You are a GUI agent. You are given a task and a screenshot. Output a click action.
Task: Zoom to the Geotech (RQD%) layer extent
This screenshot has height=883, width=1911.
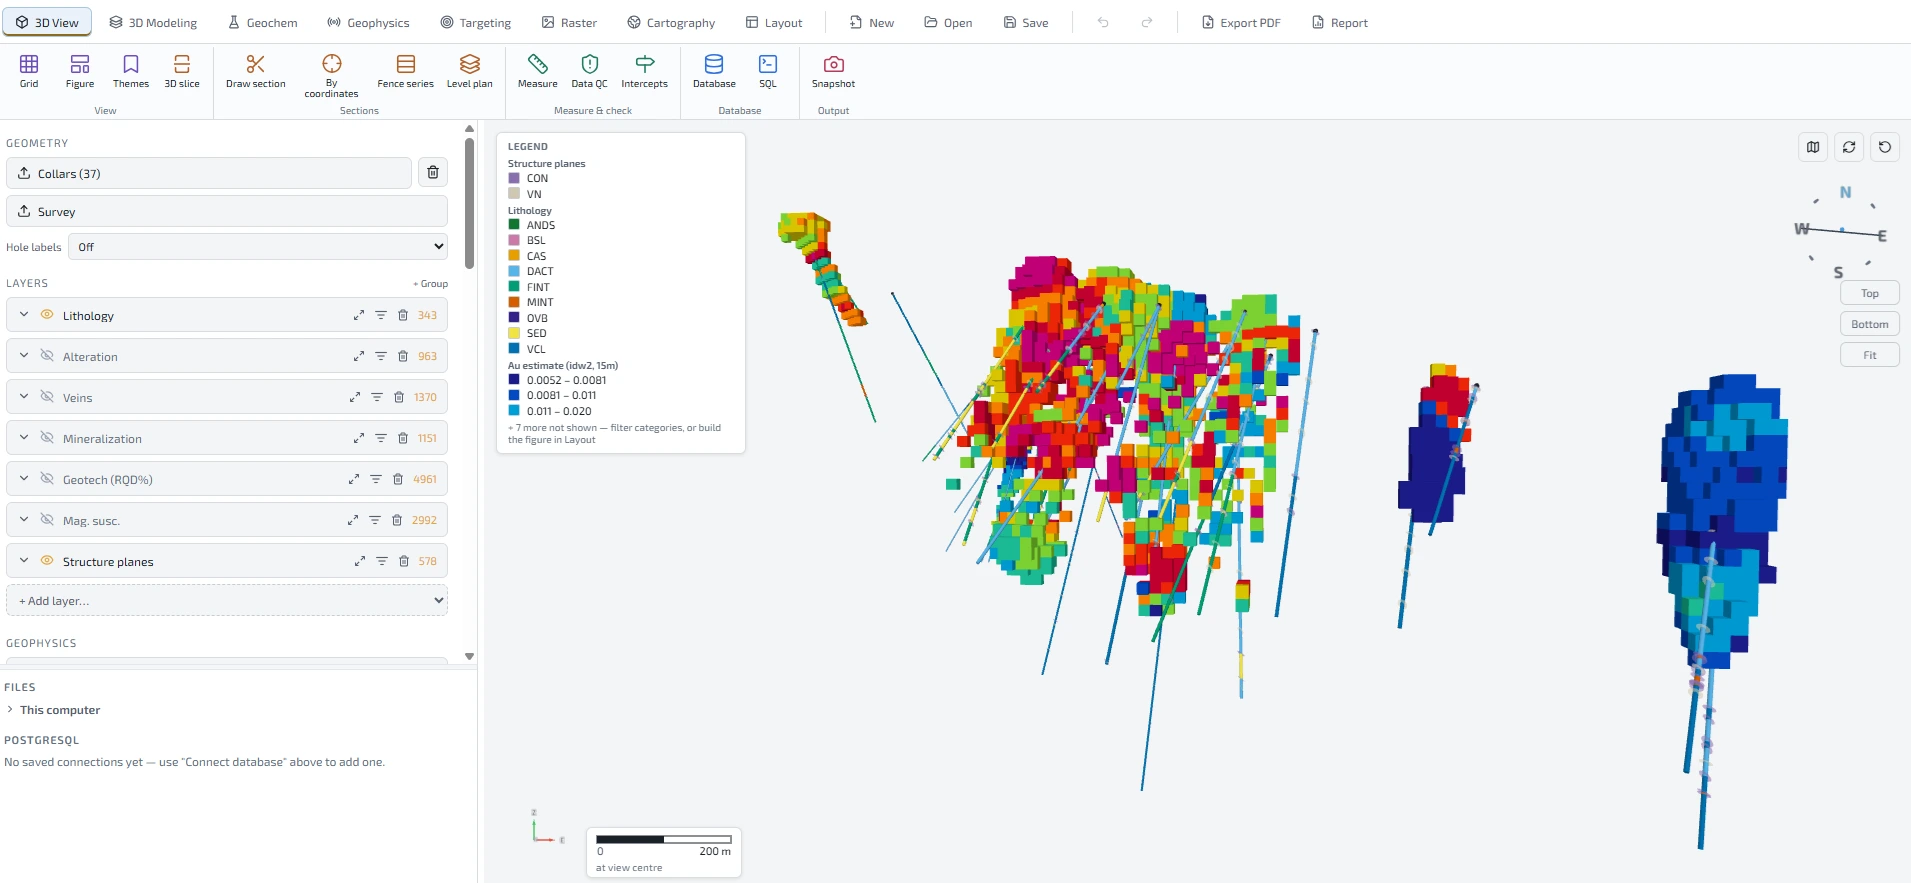click(x=354, y=479)
